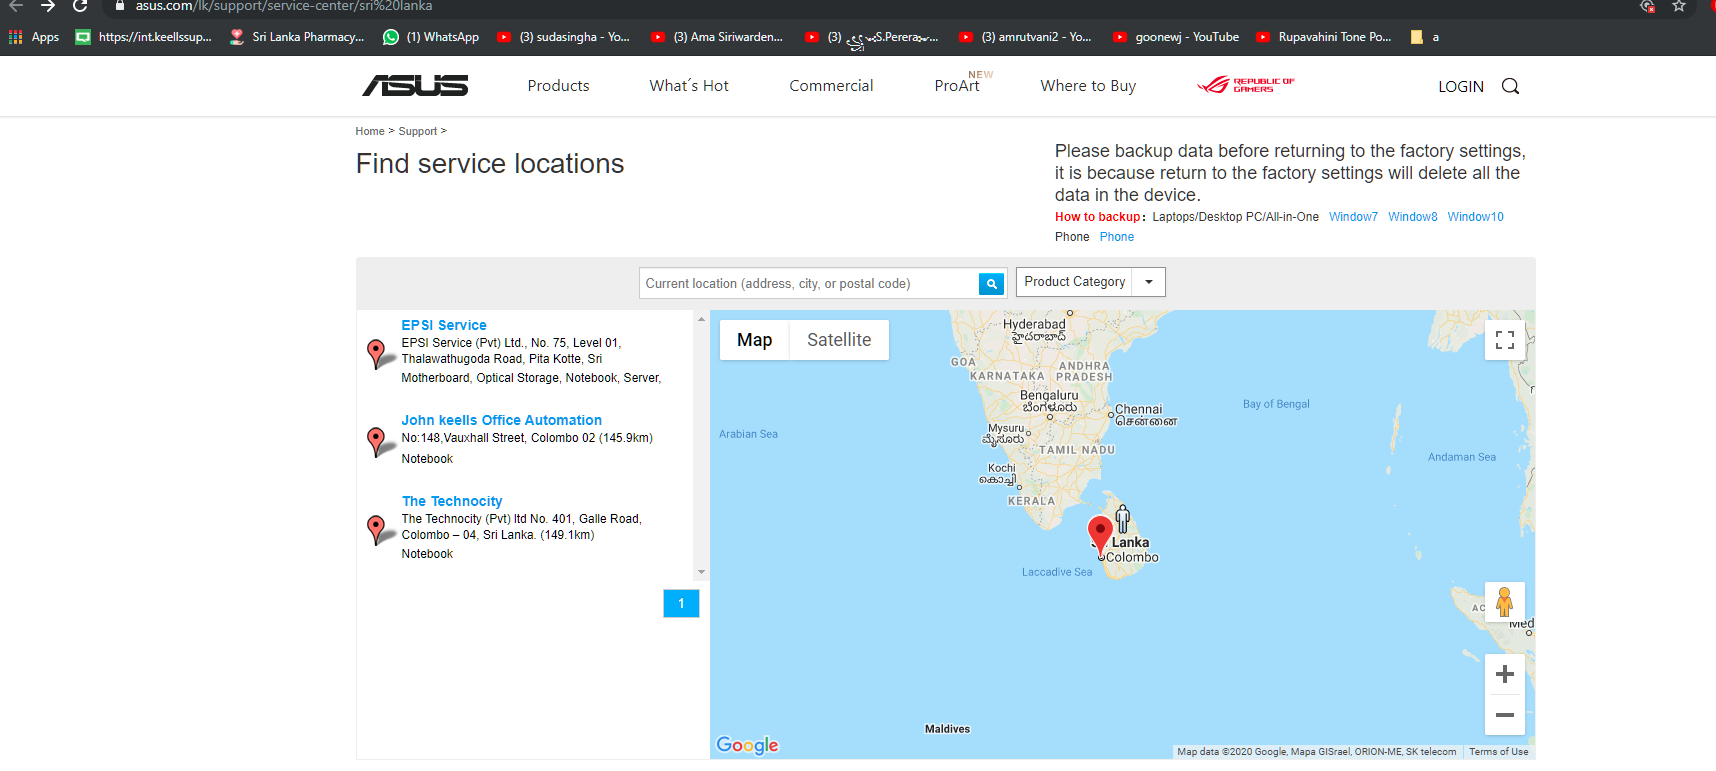Viewport: 1716px width, 771px height.
Task: Open the Commercial menu
Action: [x=831, y=86]
